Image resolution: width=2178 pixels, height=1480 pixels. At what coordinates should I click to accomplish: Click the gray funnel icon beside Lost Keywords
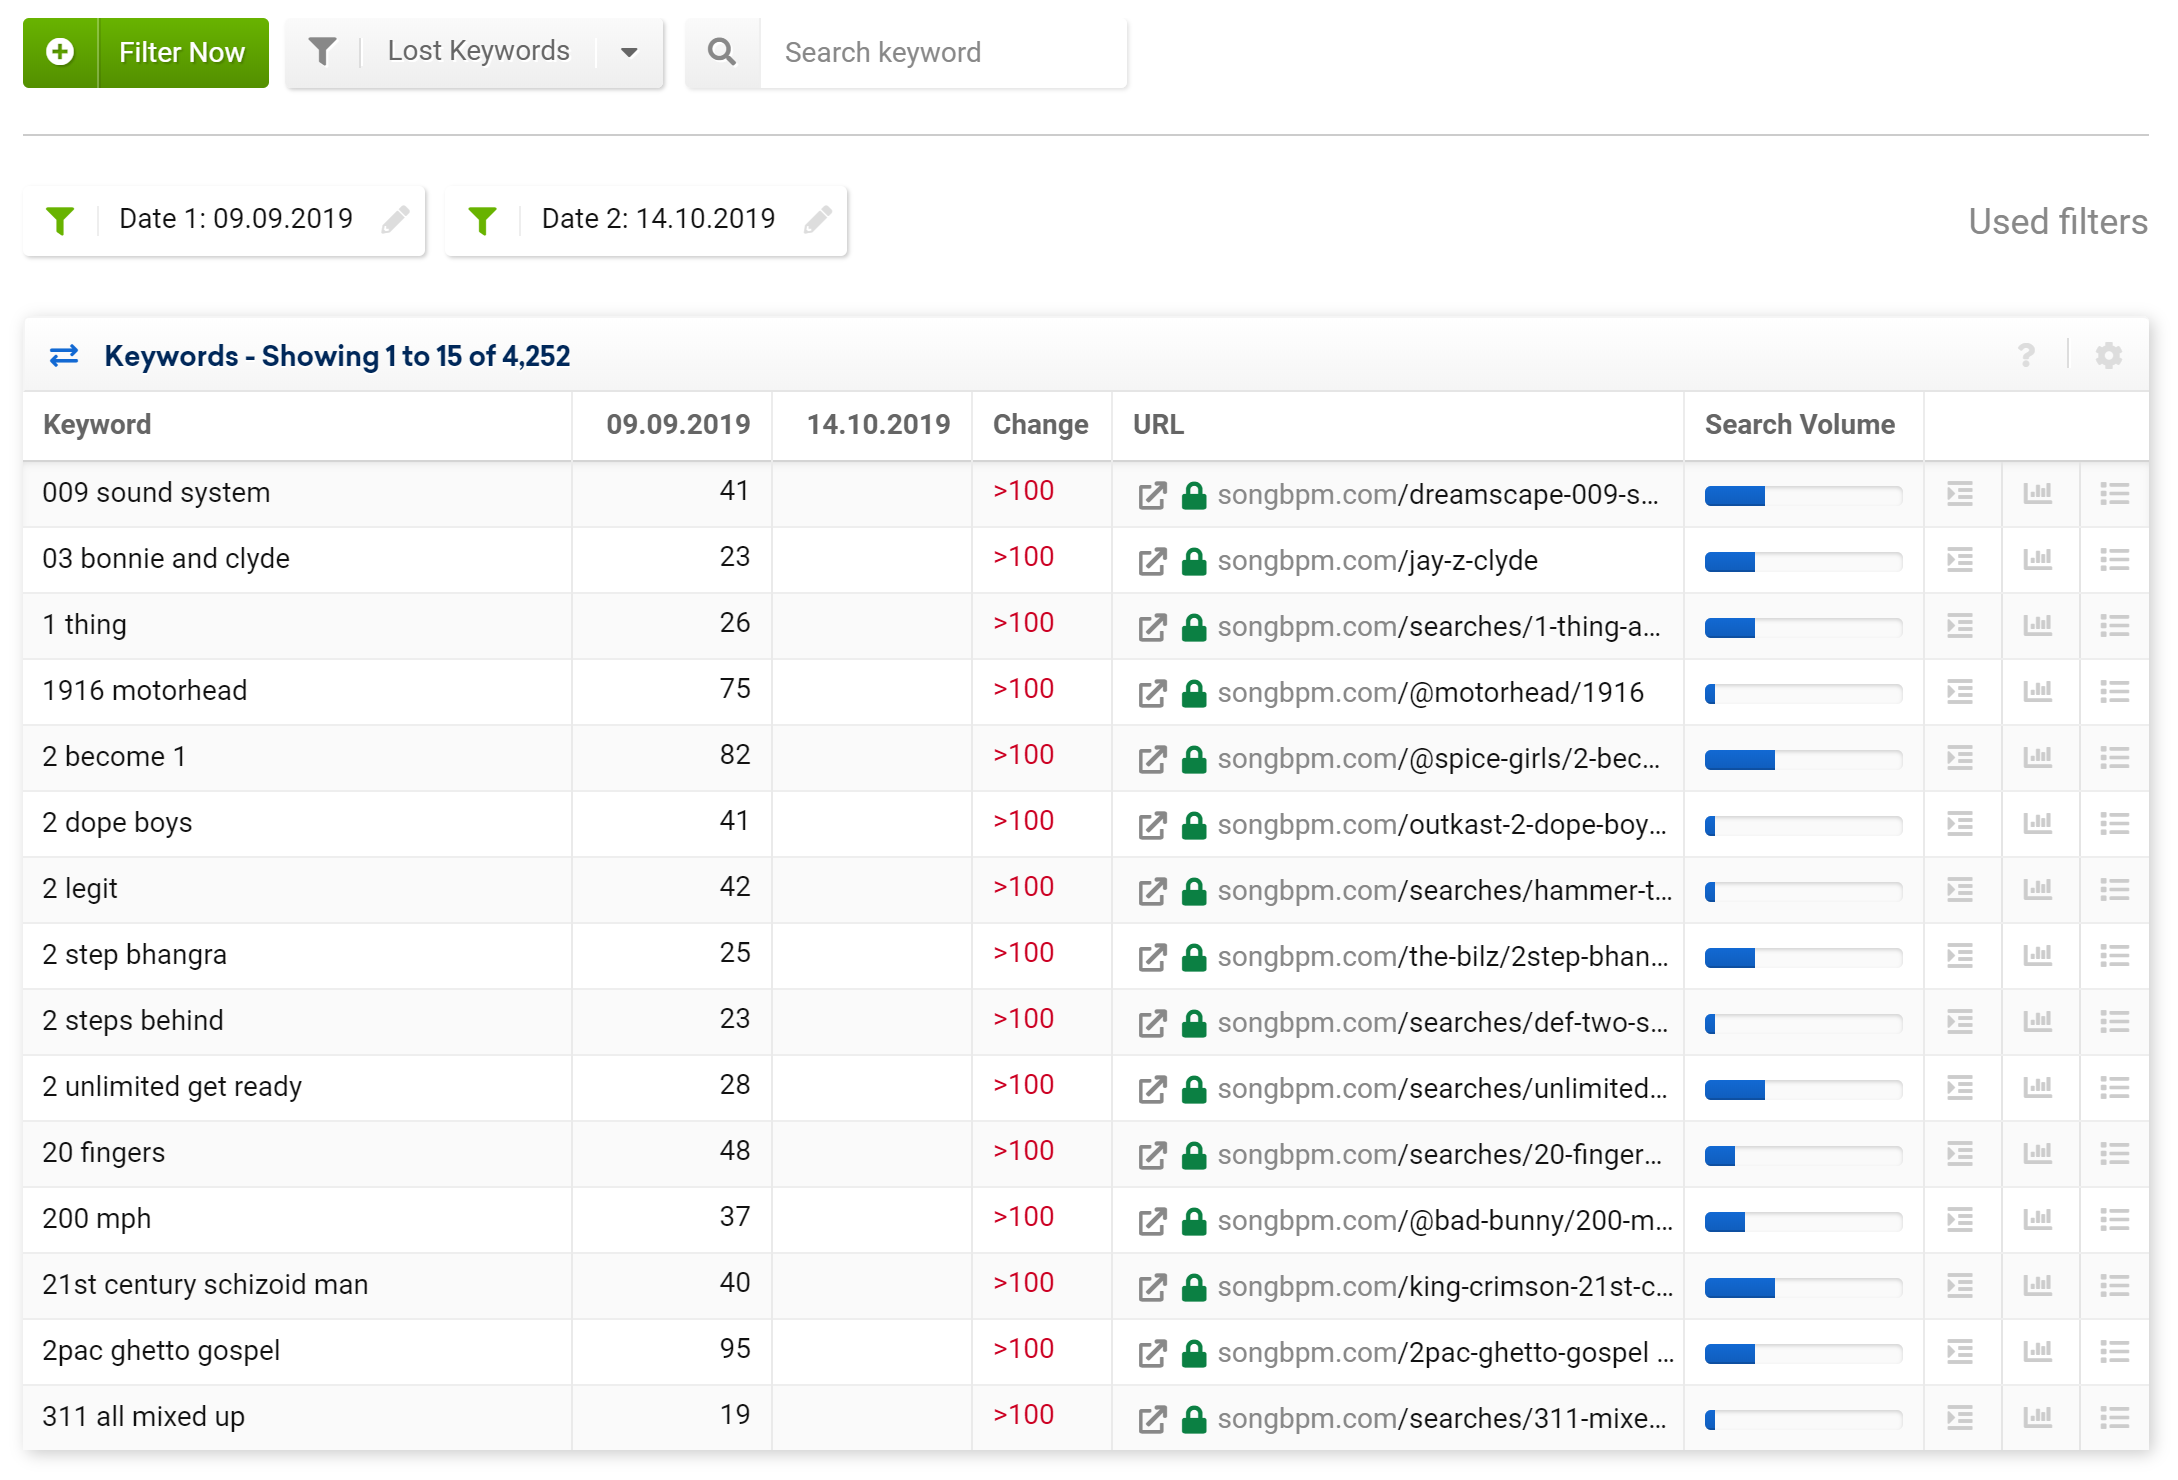point(322,51)
